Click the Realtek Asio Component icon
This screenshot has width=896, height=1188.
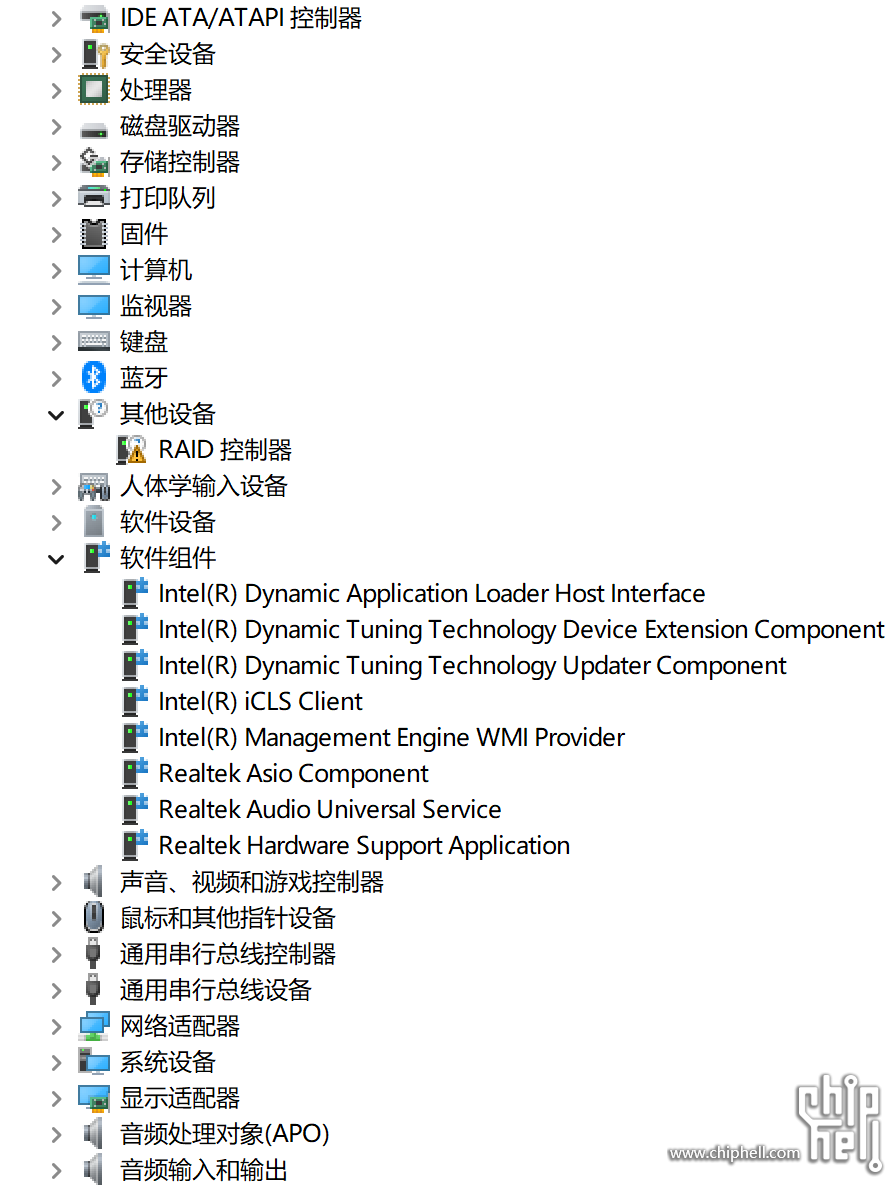click(135, 774)
